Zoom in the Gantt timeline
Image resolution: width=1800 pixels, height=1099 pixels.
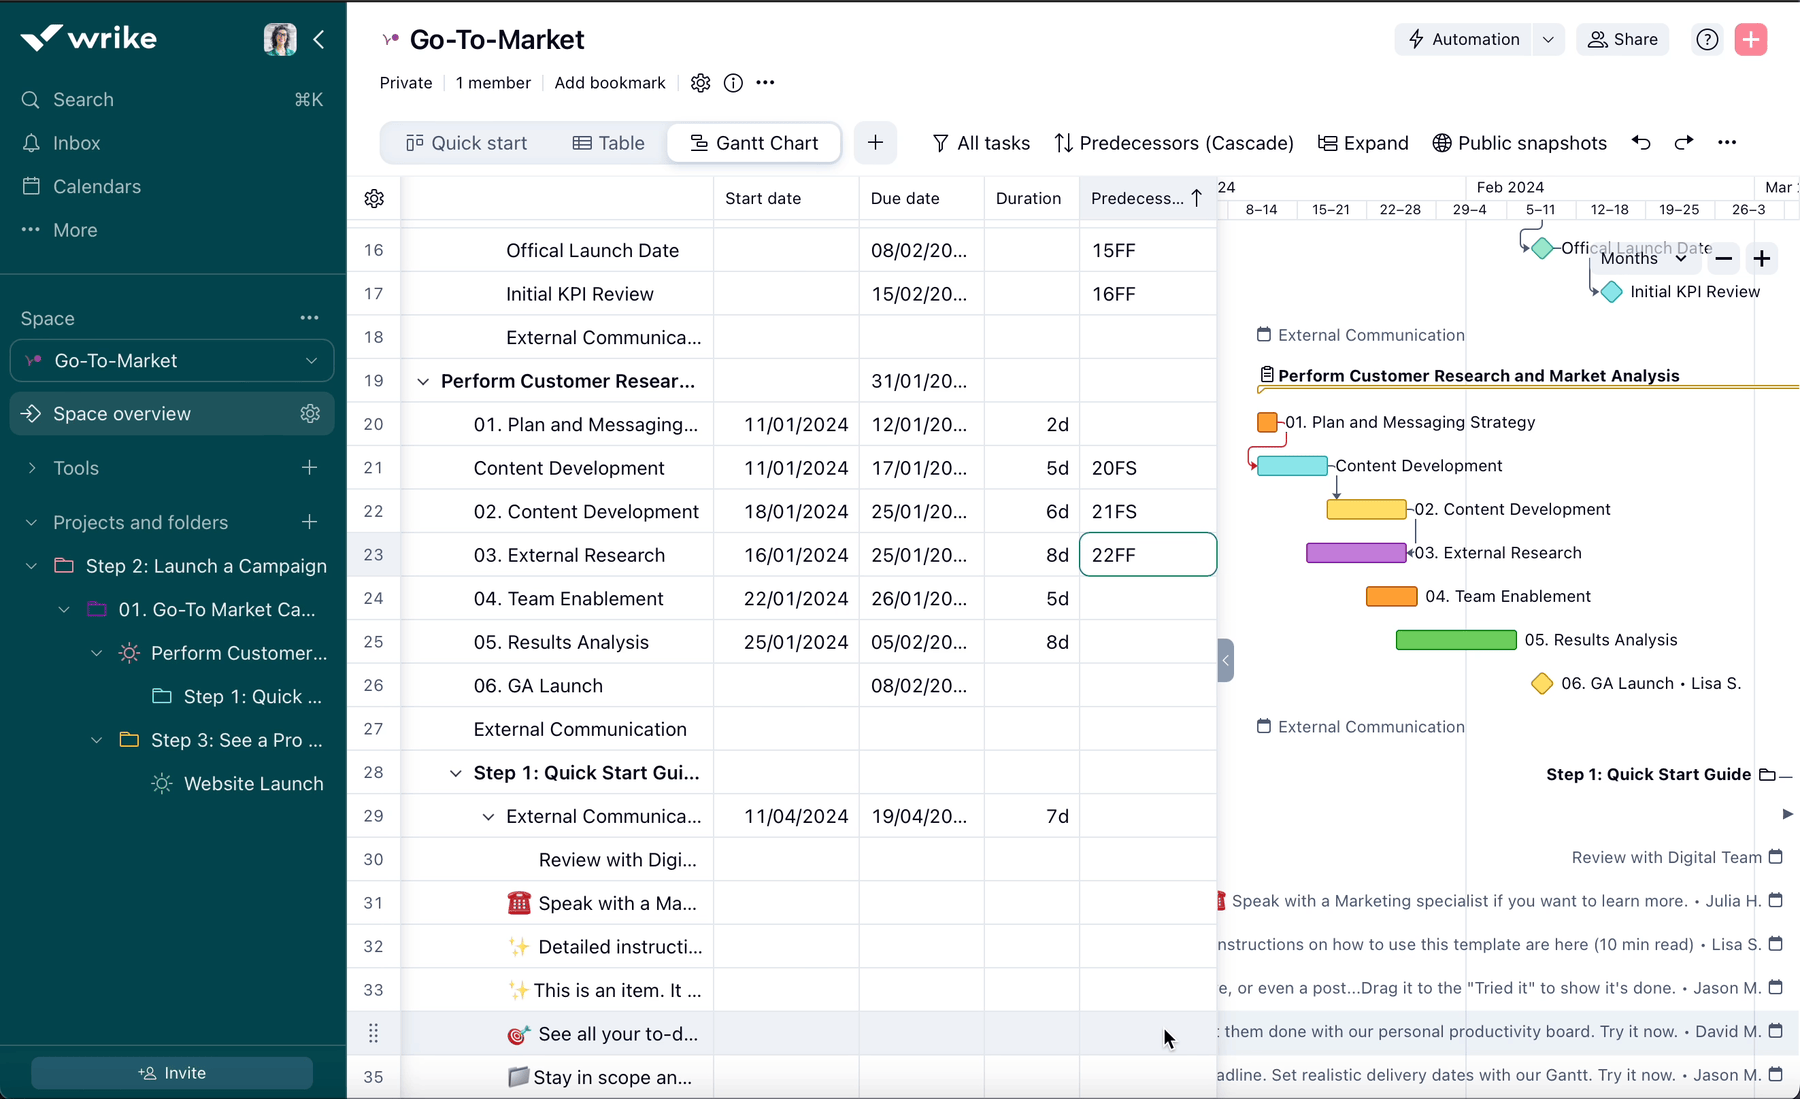coord(1761,259)
